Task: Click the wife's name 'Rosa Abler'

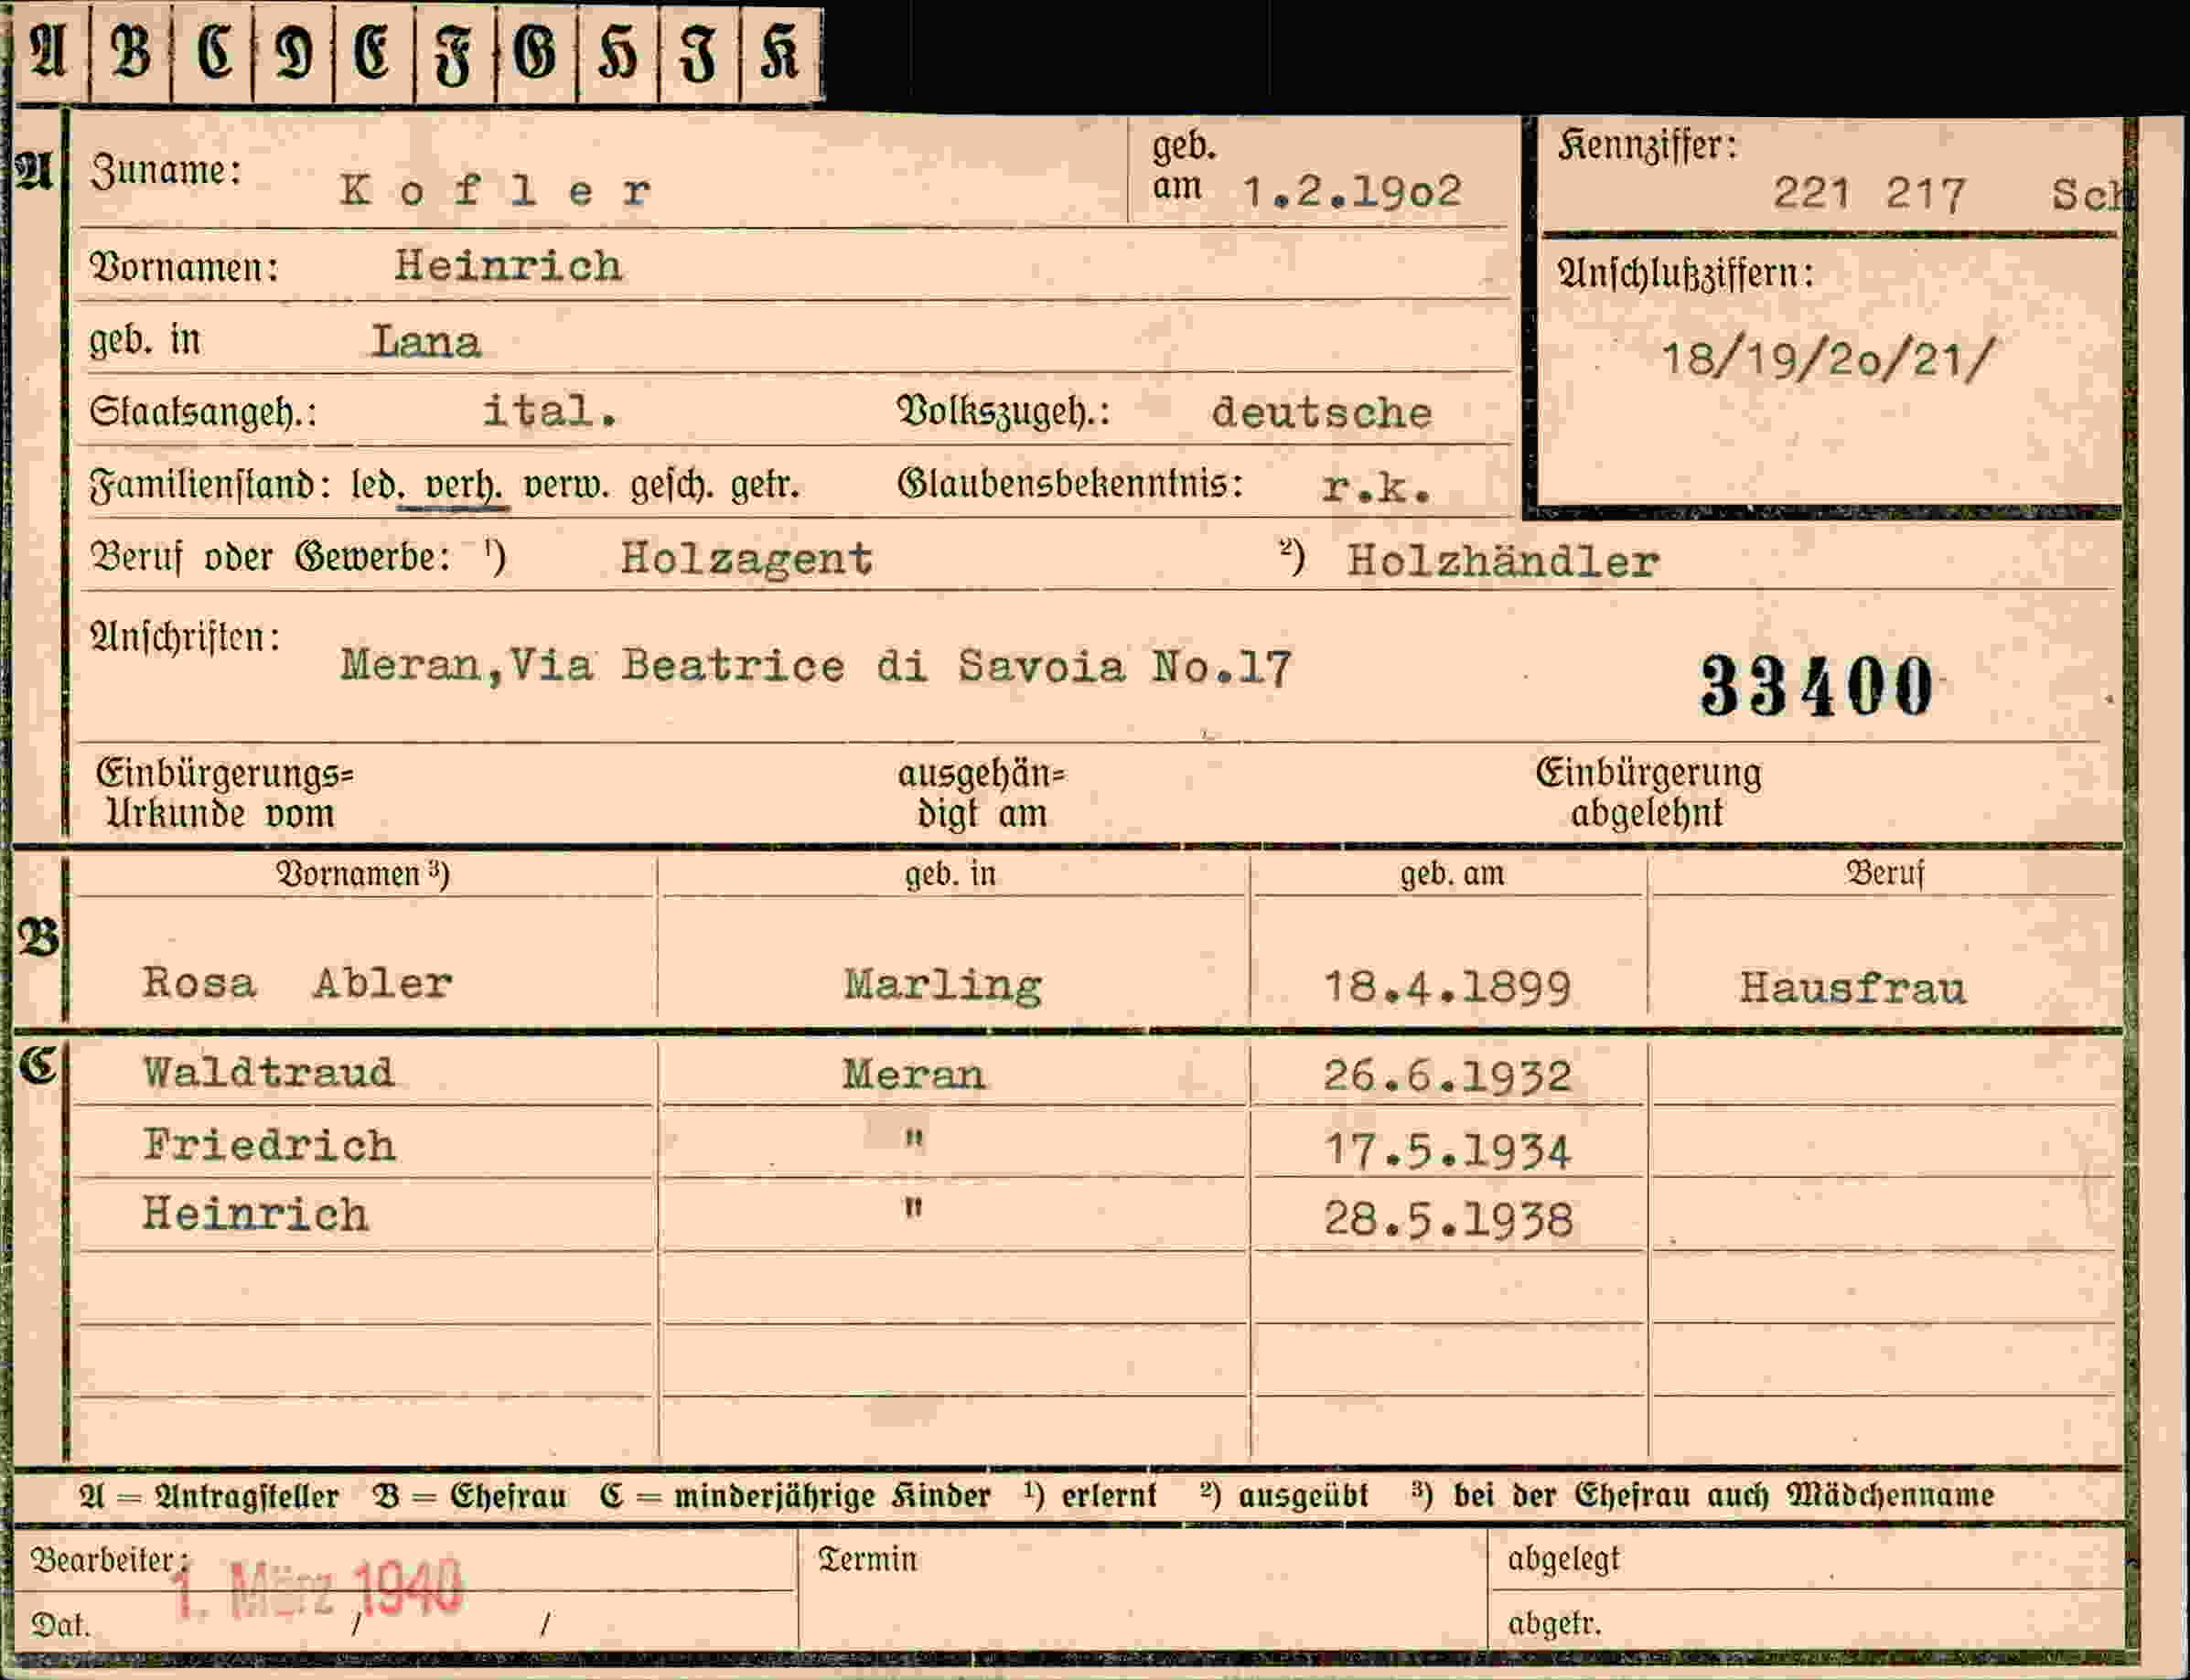Action: pos(297,983)
